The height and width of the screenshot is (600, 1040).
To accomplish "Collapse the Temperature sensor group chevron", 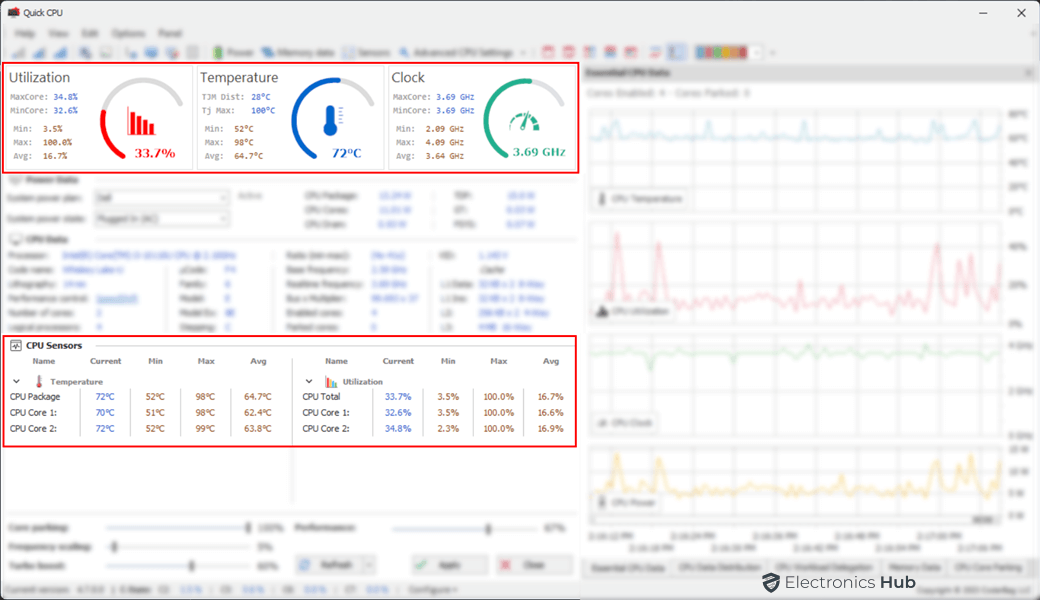I will click(x=17, y=381).
